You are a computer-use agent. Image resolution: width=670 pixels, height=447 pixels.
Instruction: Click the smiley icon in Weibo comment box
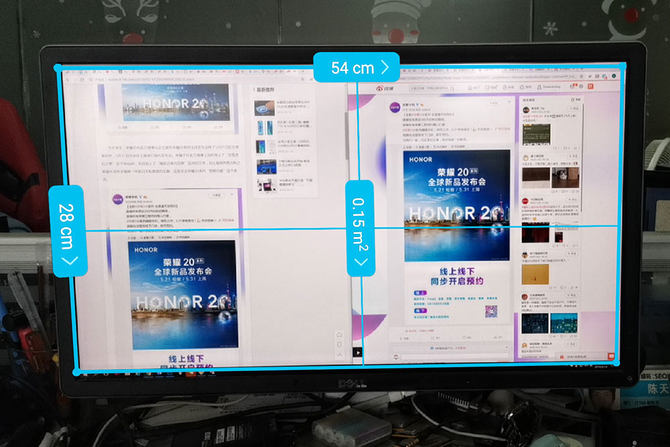396,356
